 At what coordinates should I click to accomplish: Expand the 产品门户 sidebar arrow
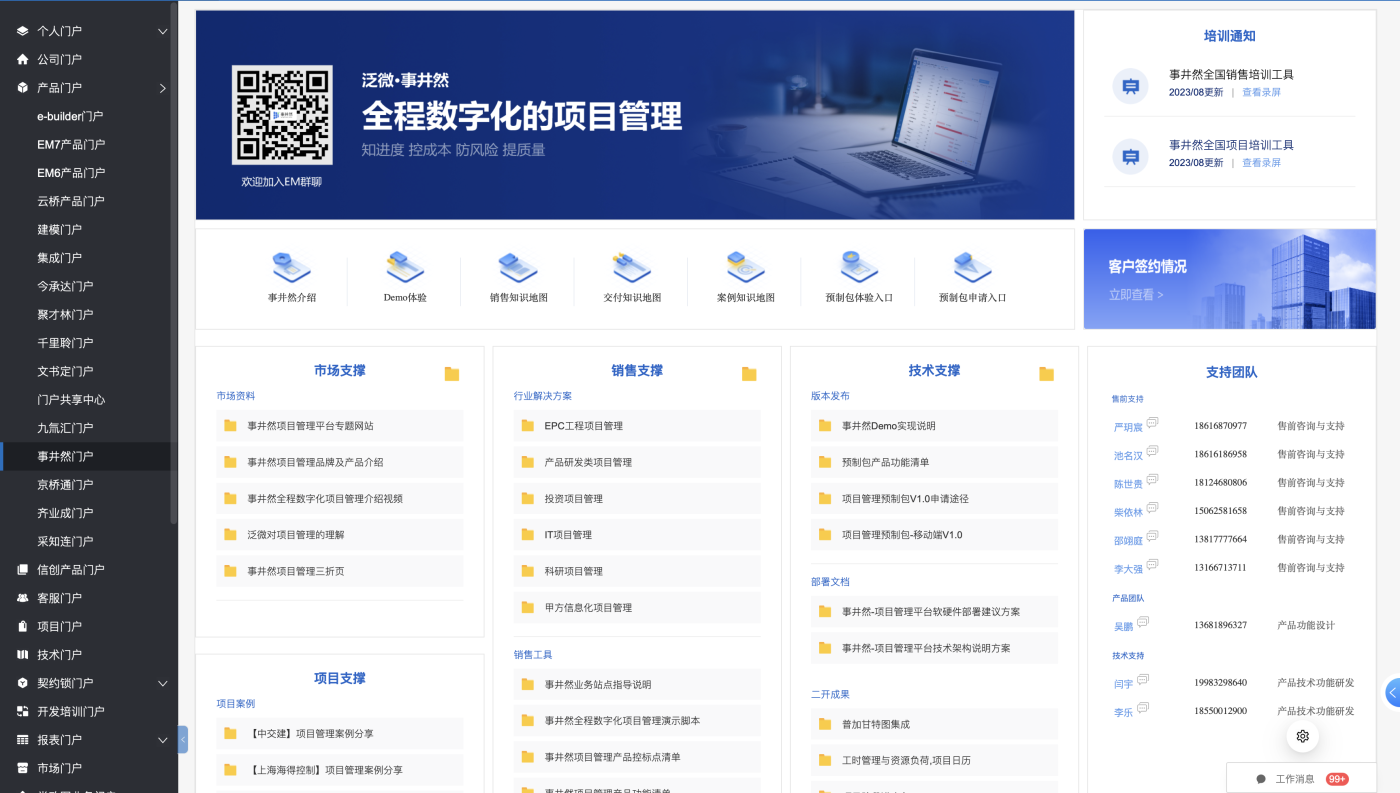[163, 88]
